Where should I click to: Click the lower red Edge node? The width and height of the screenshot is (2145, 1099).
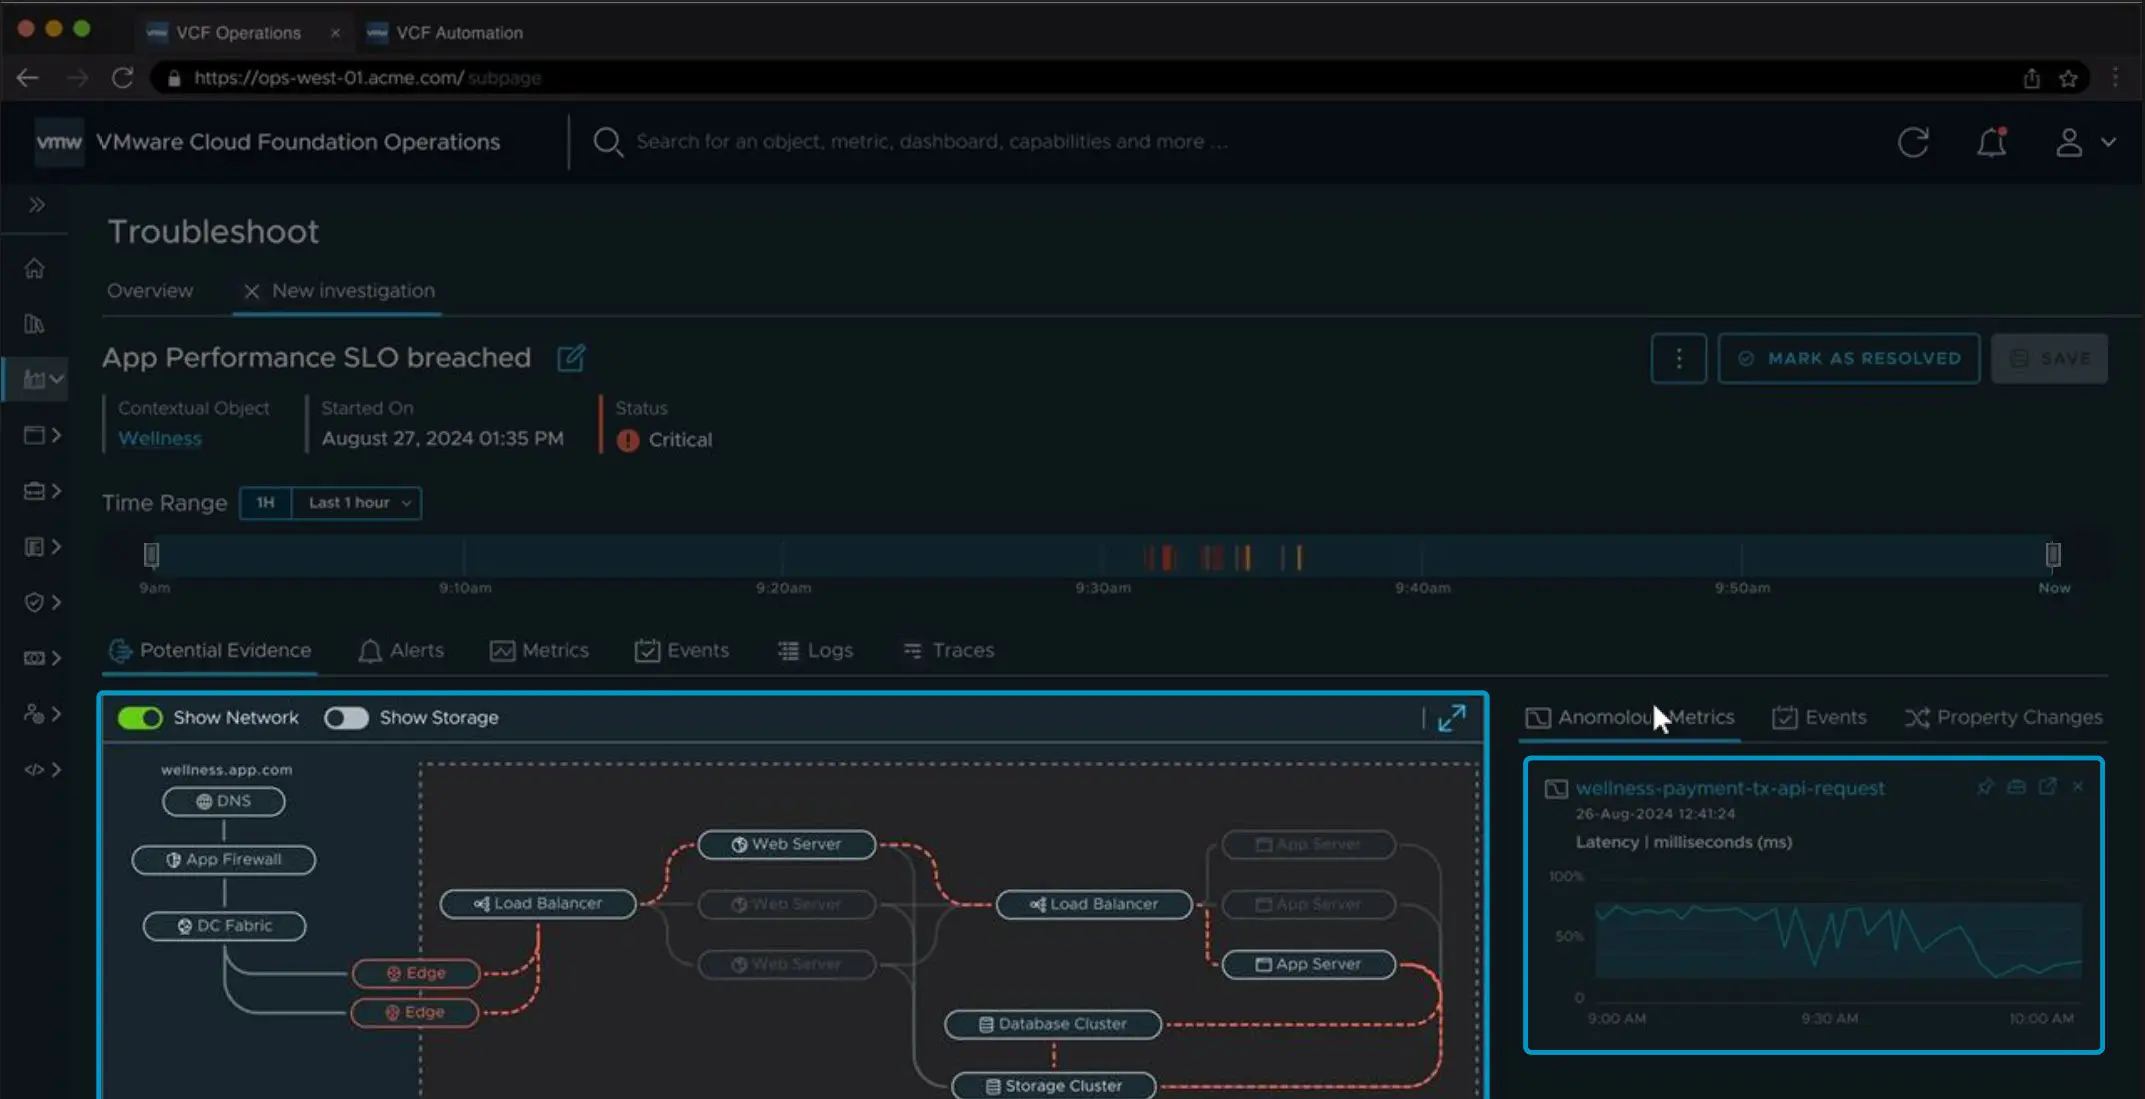pyautogui.click(x=415, y=1012)
